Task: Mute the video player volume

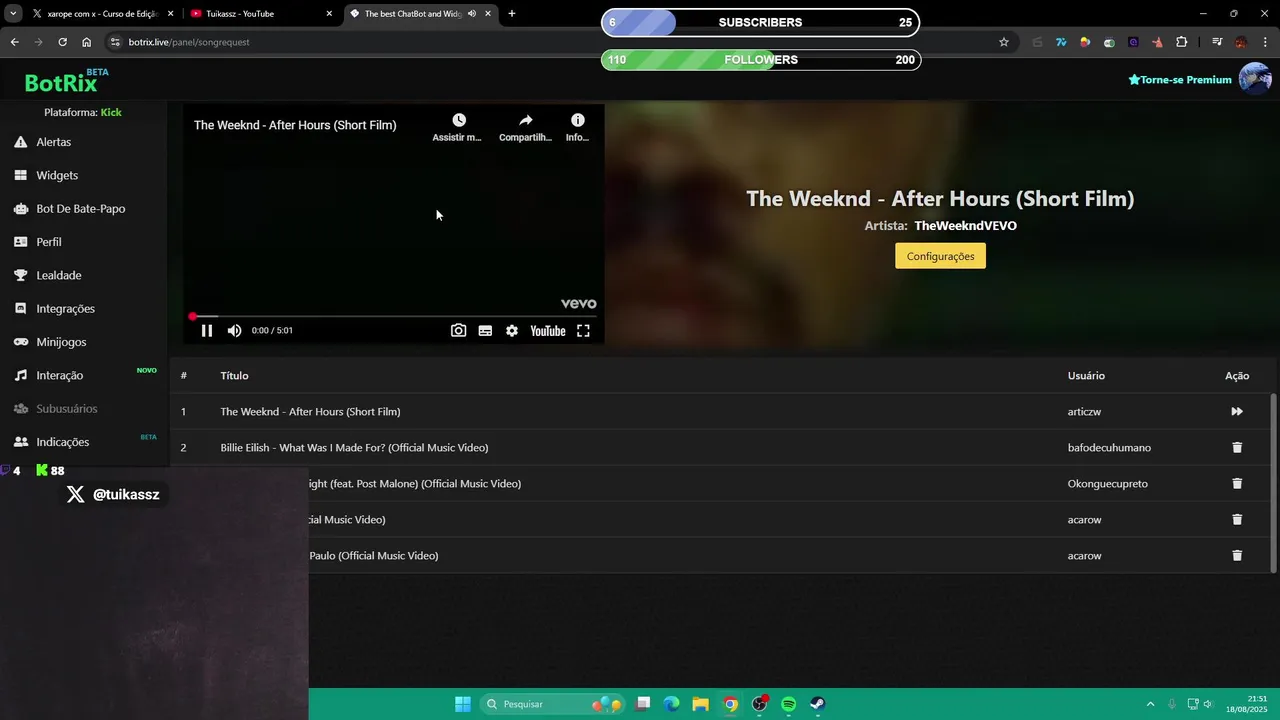Action: pyautogui.click(x=234, y=331)
